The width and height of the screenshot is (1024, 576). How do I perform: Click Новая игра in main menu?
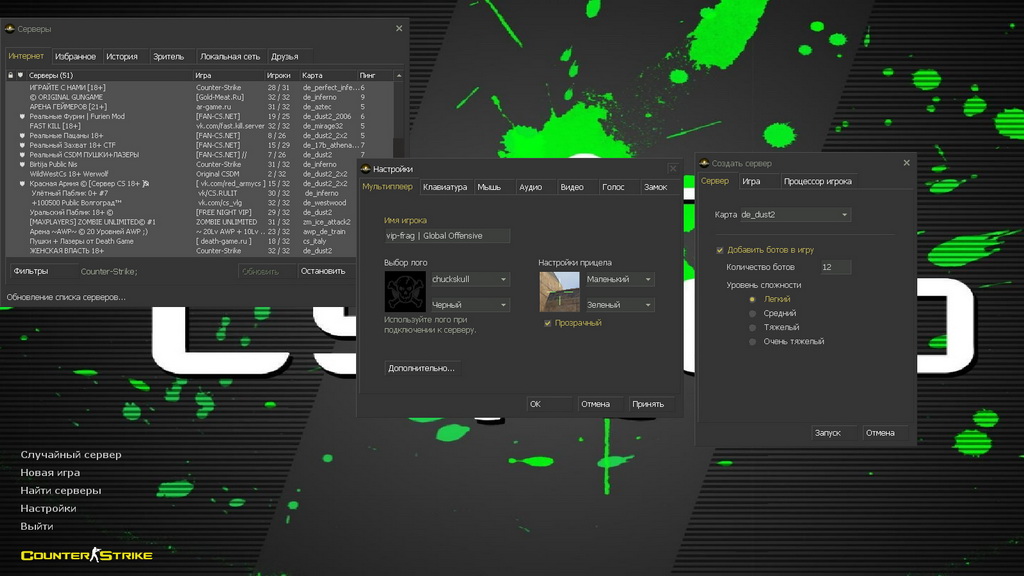(50, 472)
